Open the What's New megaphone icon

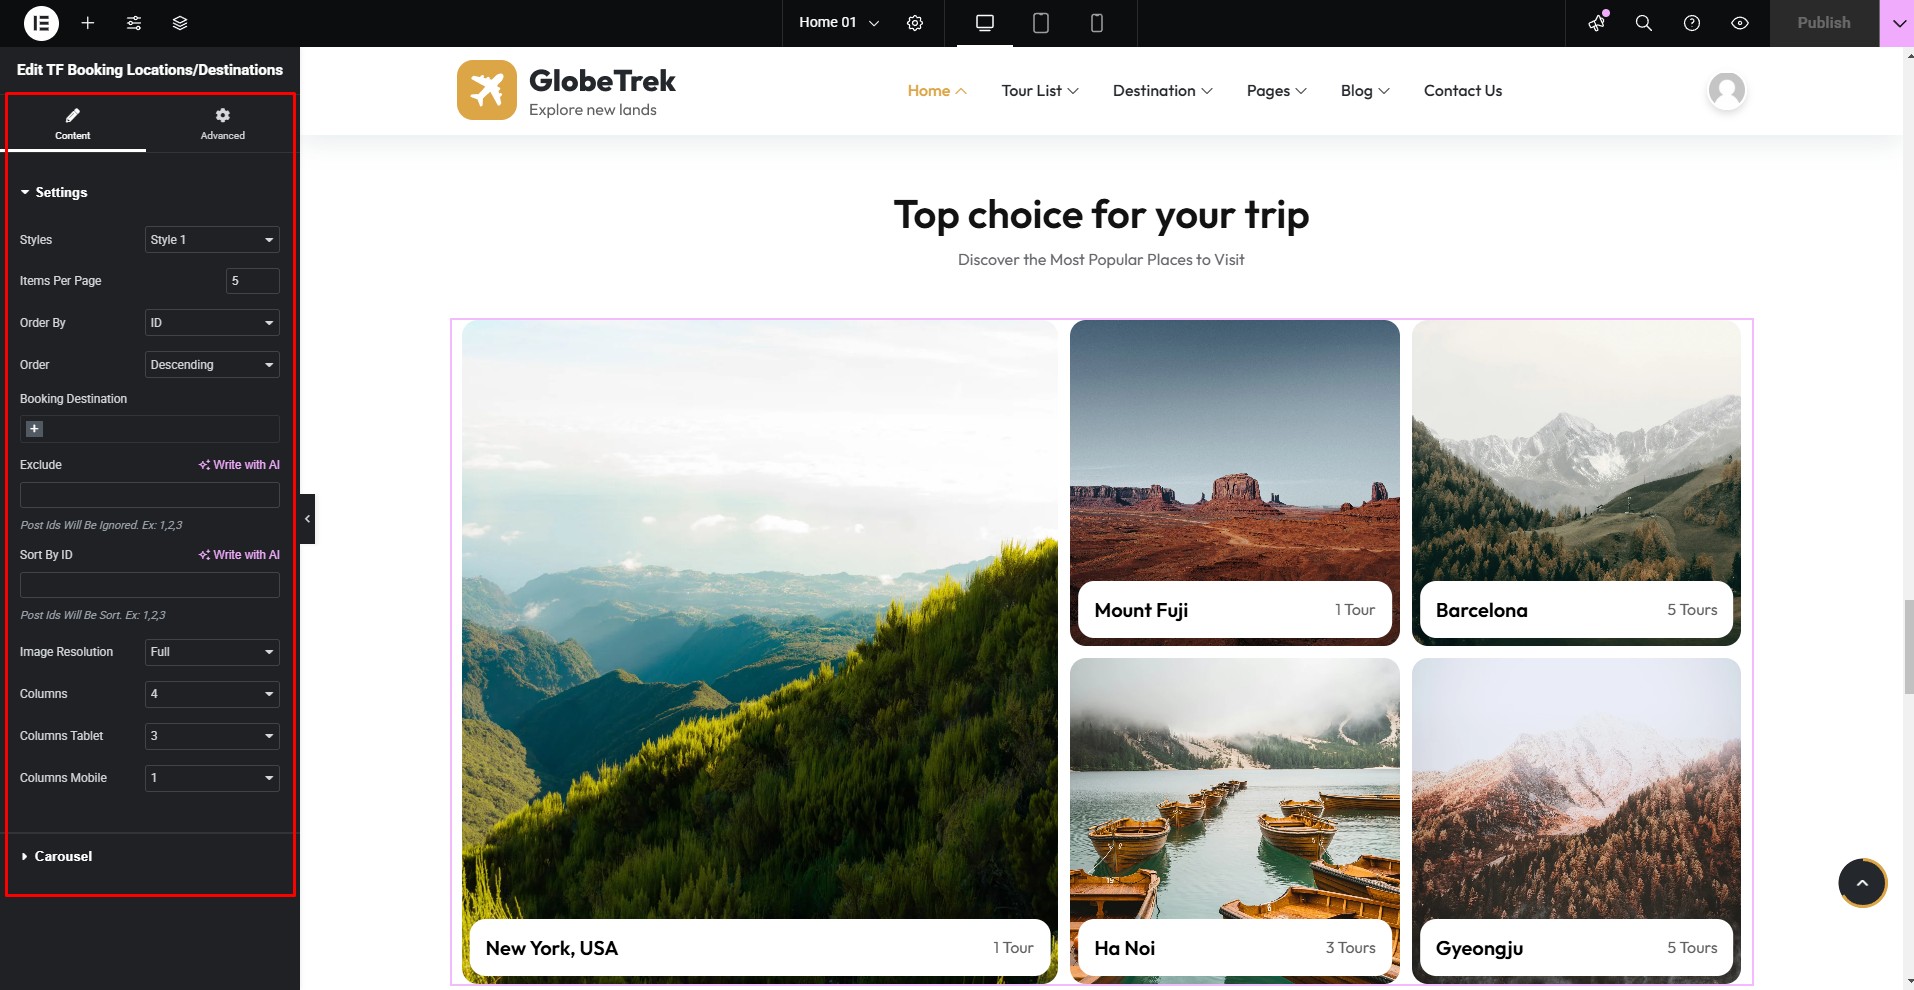(1597, 22)
